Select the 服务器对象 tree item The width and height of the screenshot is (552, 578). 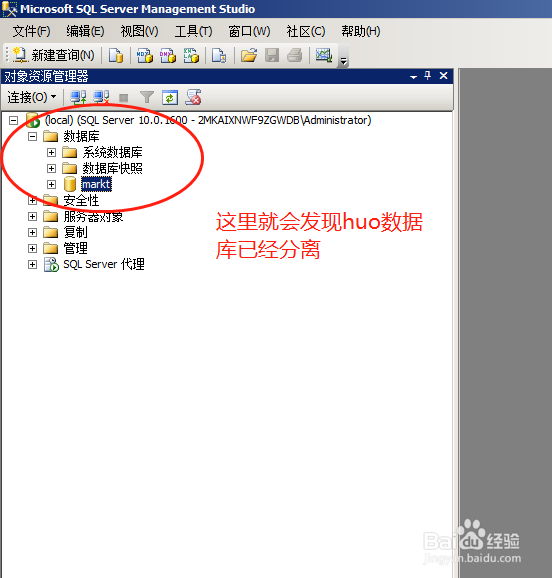[x=93, y=216]
